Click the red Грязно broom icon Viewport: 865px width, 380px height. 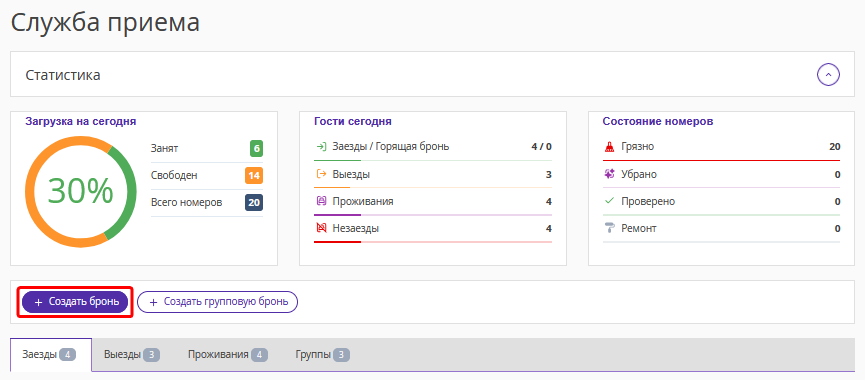[610, 147]
